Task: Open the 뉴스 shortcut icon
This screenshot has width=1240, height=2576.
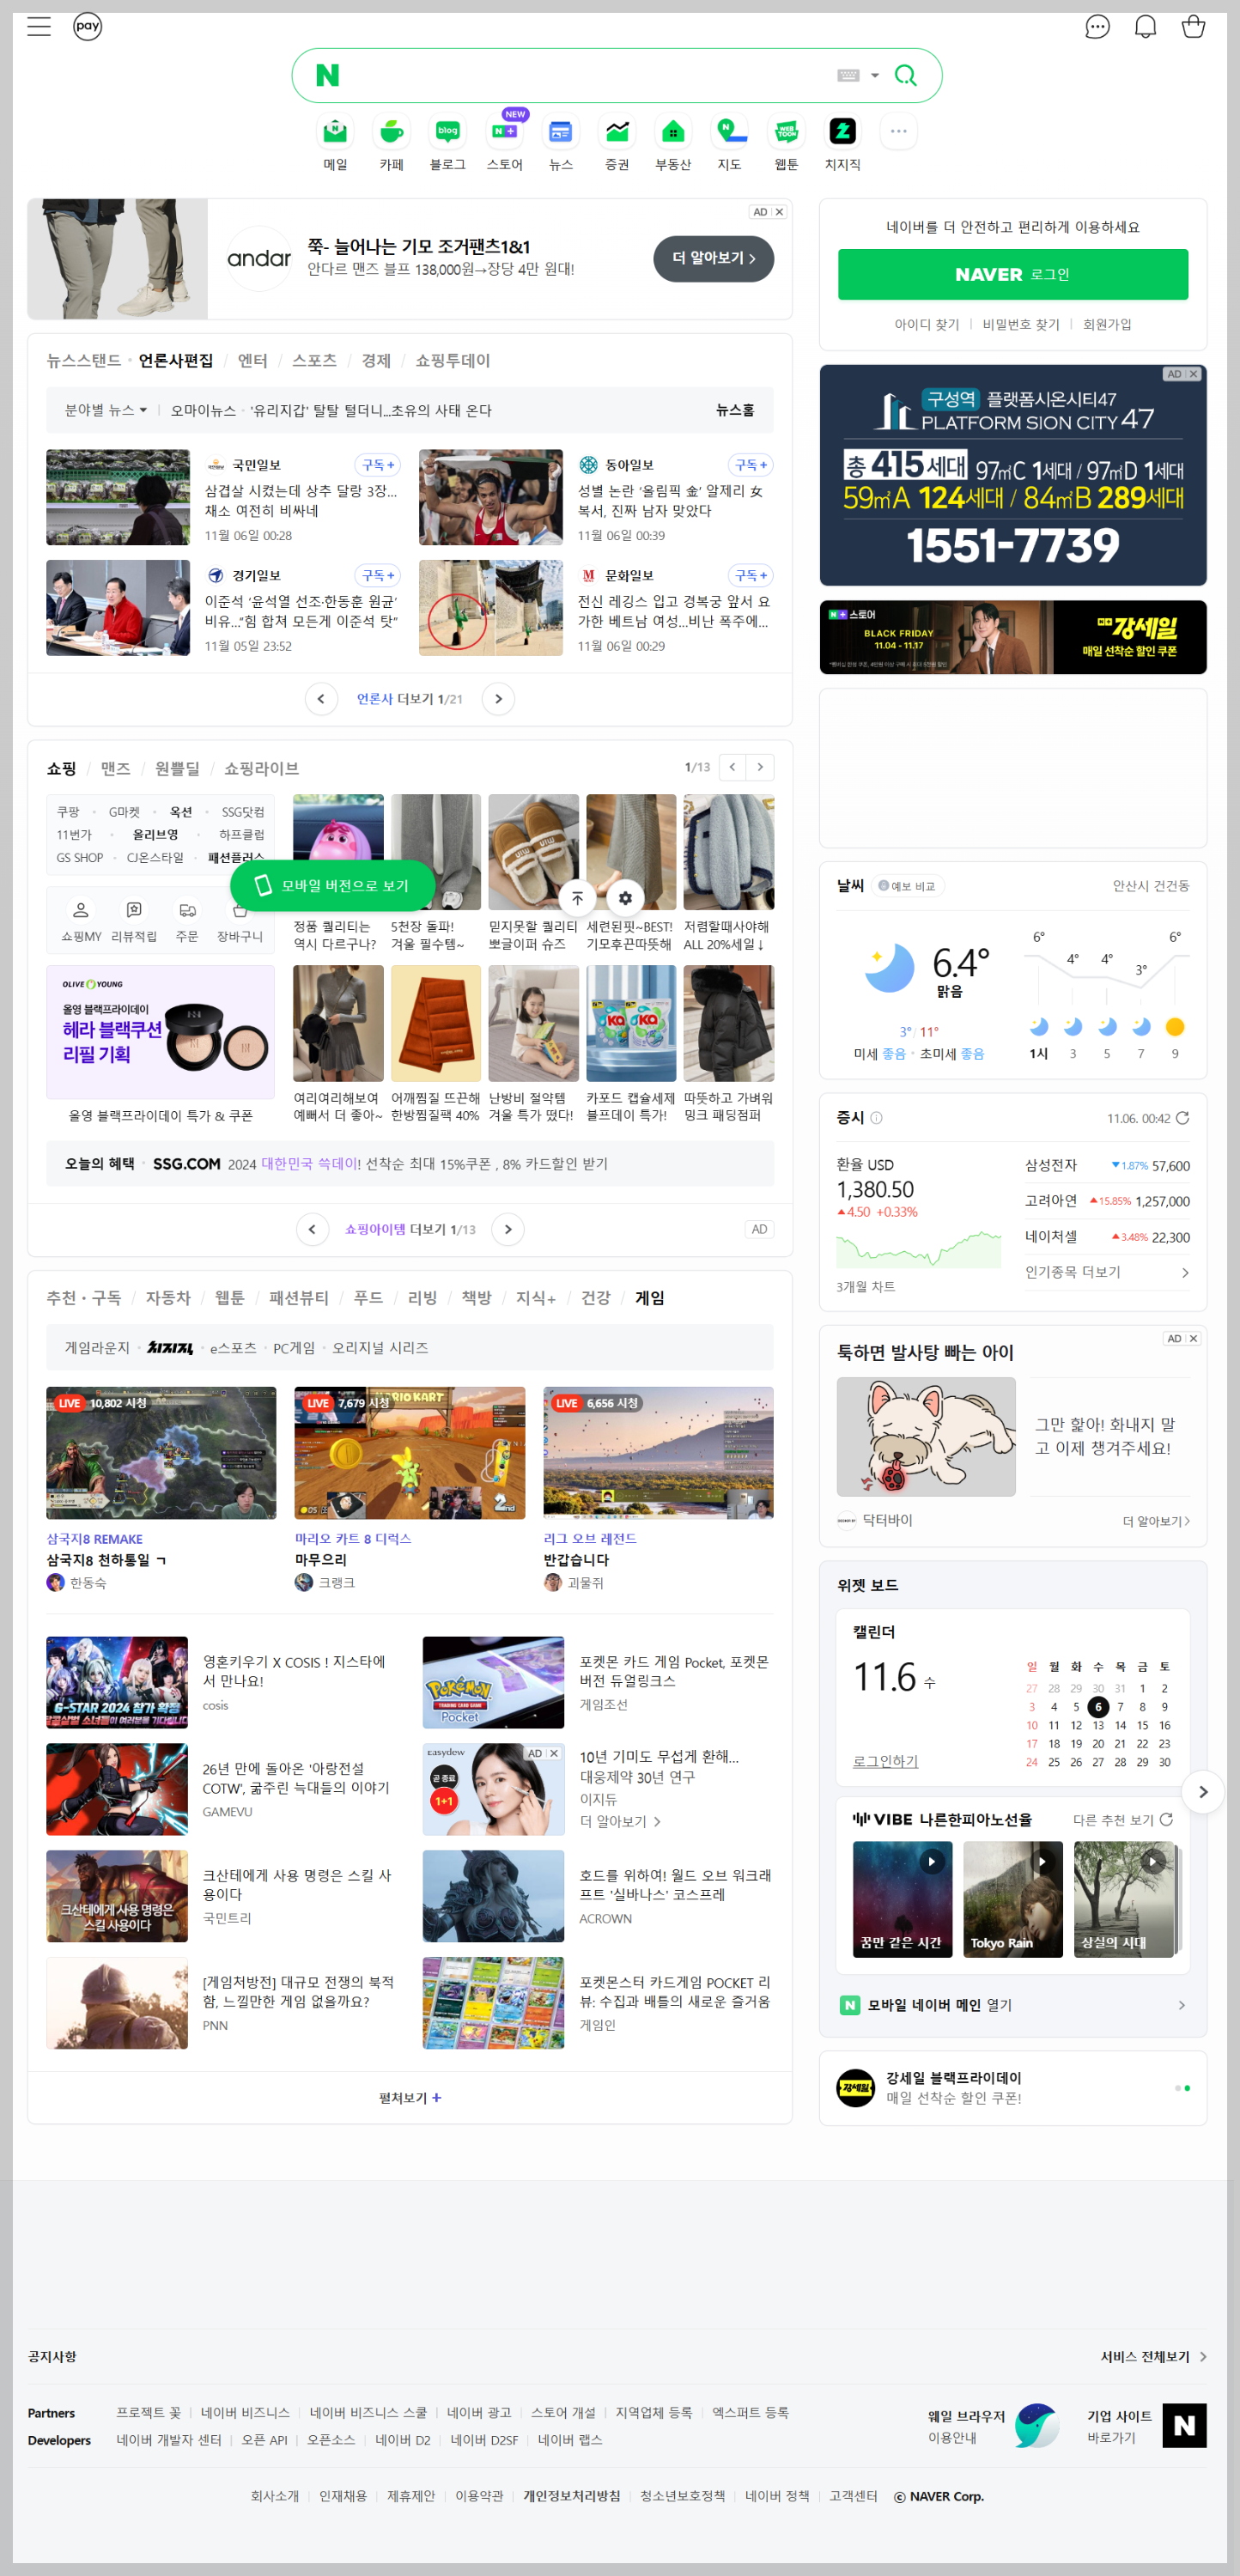Action: [560, 131]
